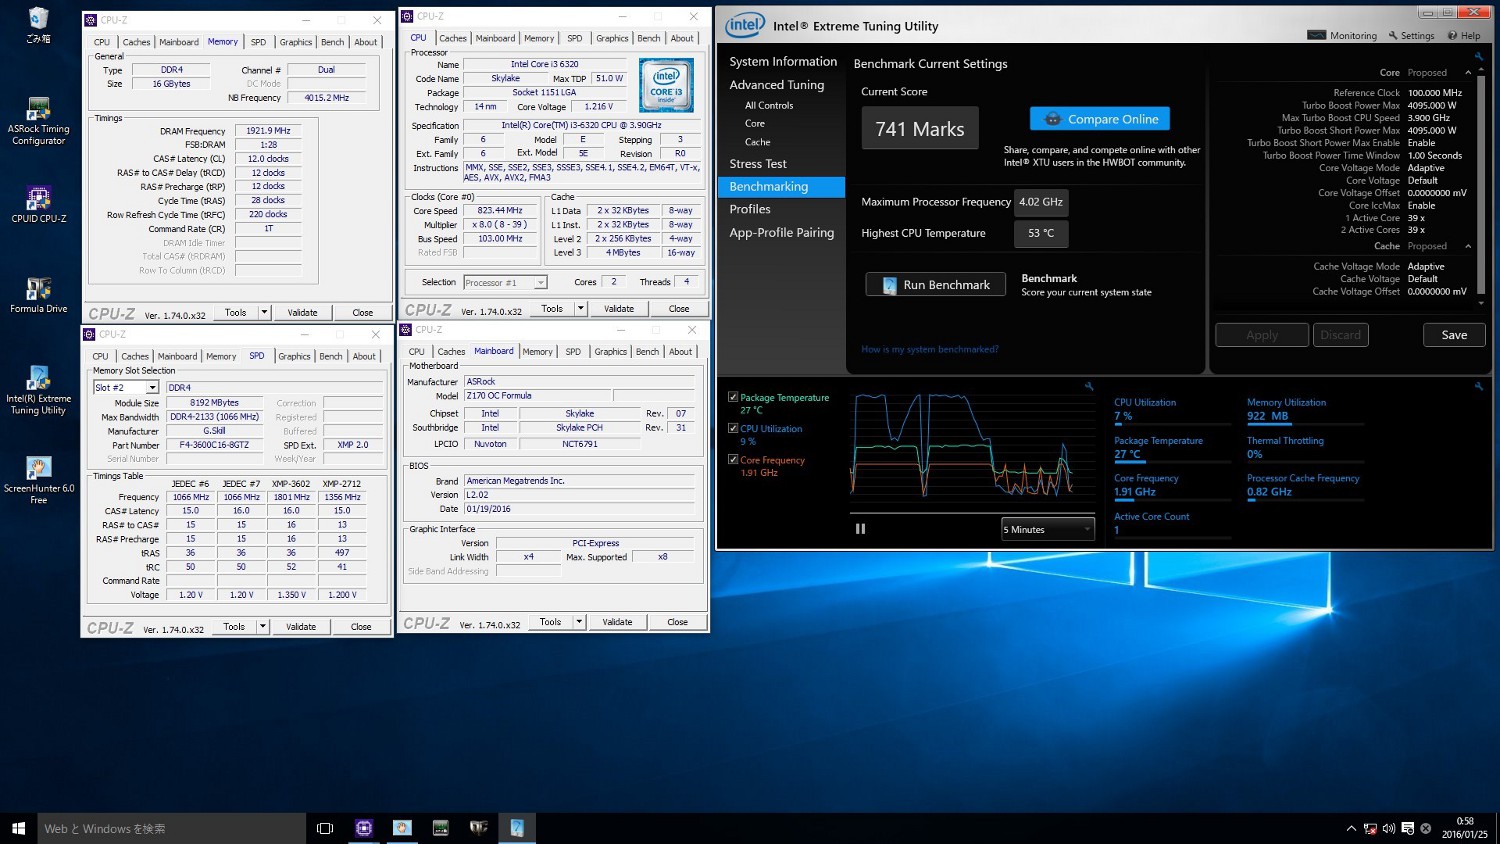Click the Tools button in Mainboard CPU-Z window
1500x844 pixels.
[550, 622]
